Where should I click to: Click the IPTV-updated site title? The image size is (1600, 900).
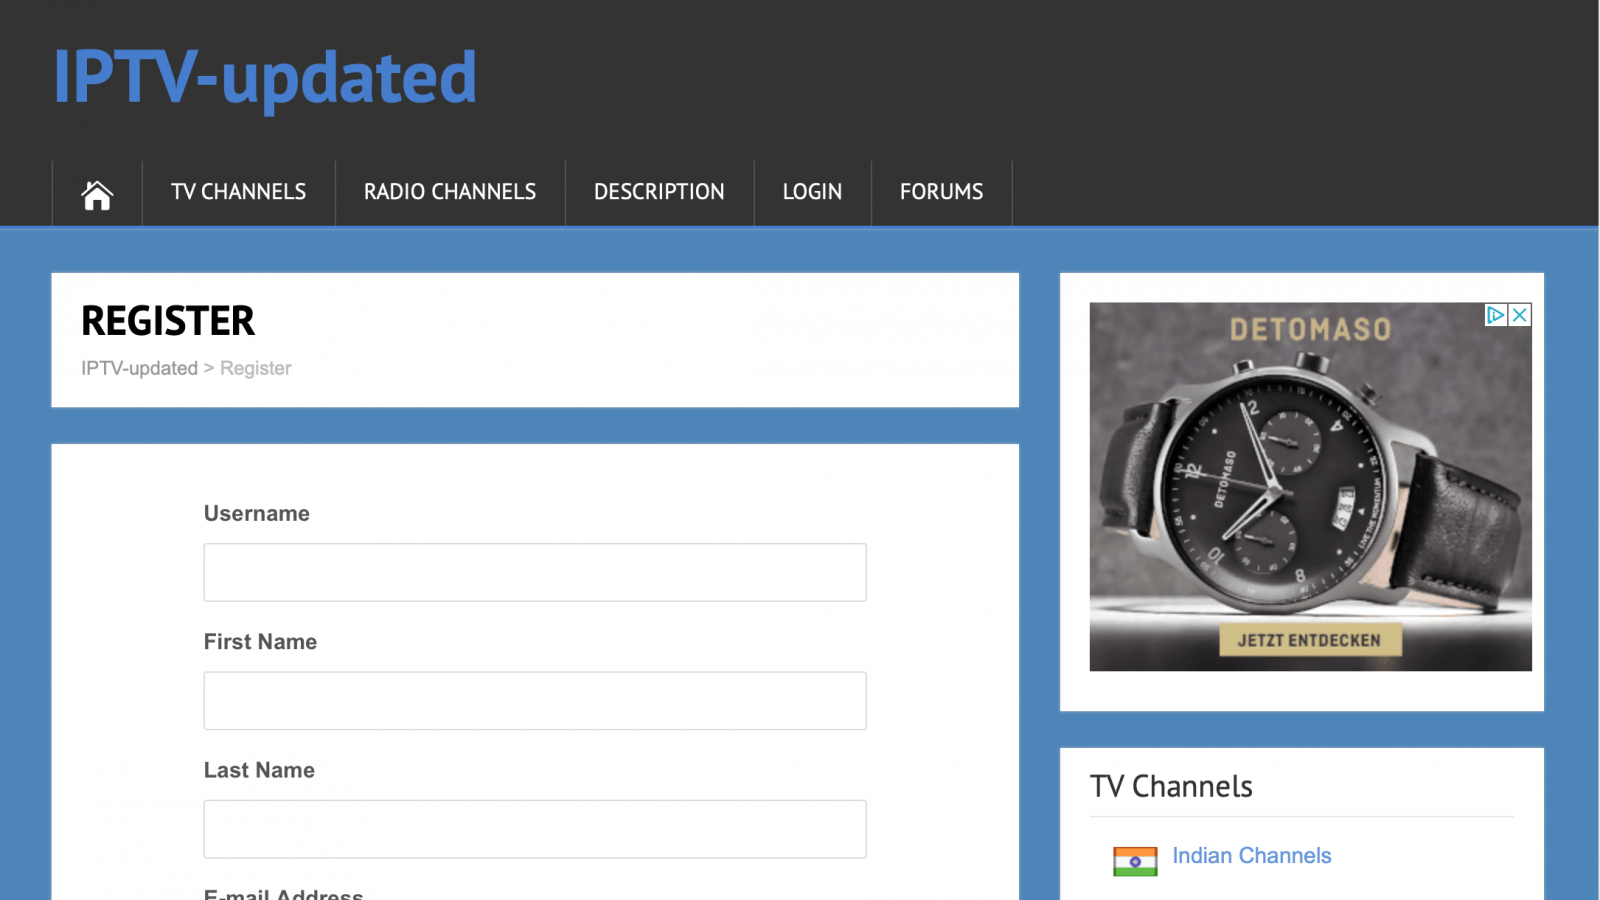click(x=264, y=78)
